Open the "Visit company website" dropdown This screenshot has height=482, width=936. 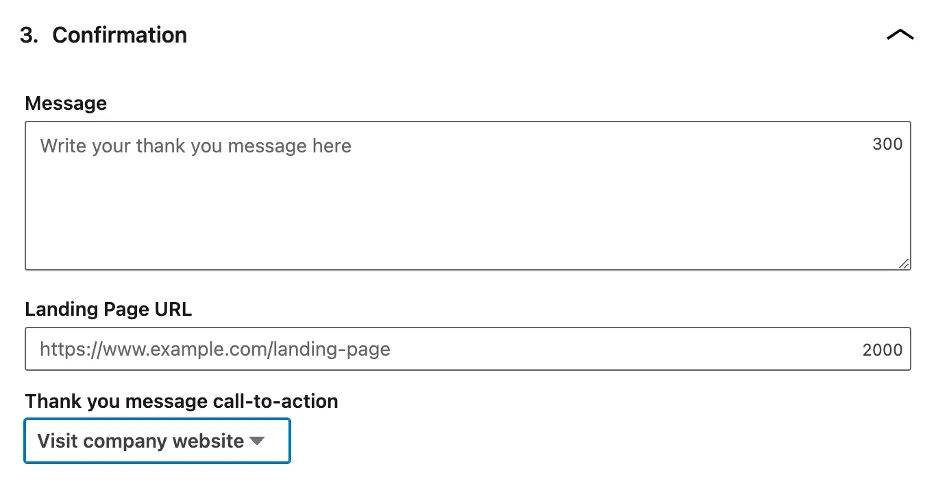point(157,441)
